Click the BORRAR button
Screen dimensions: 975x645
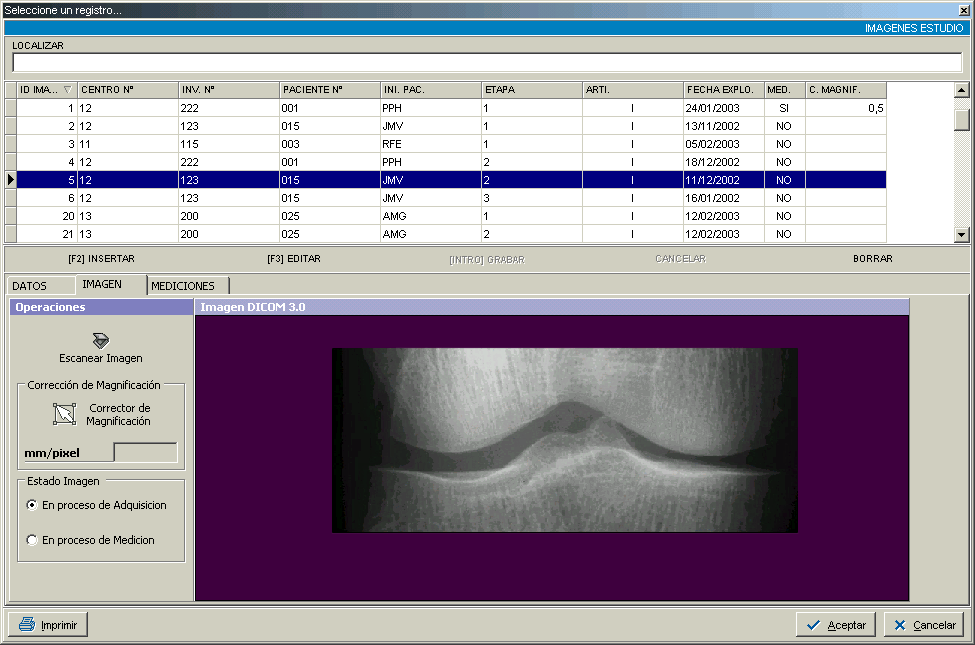[x=872, y=259]
